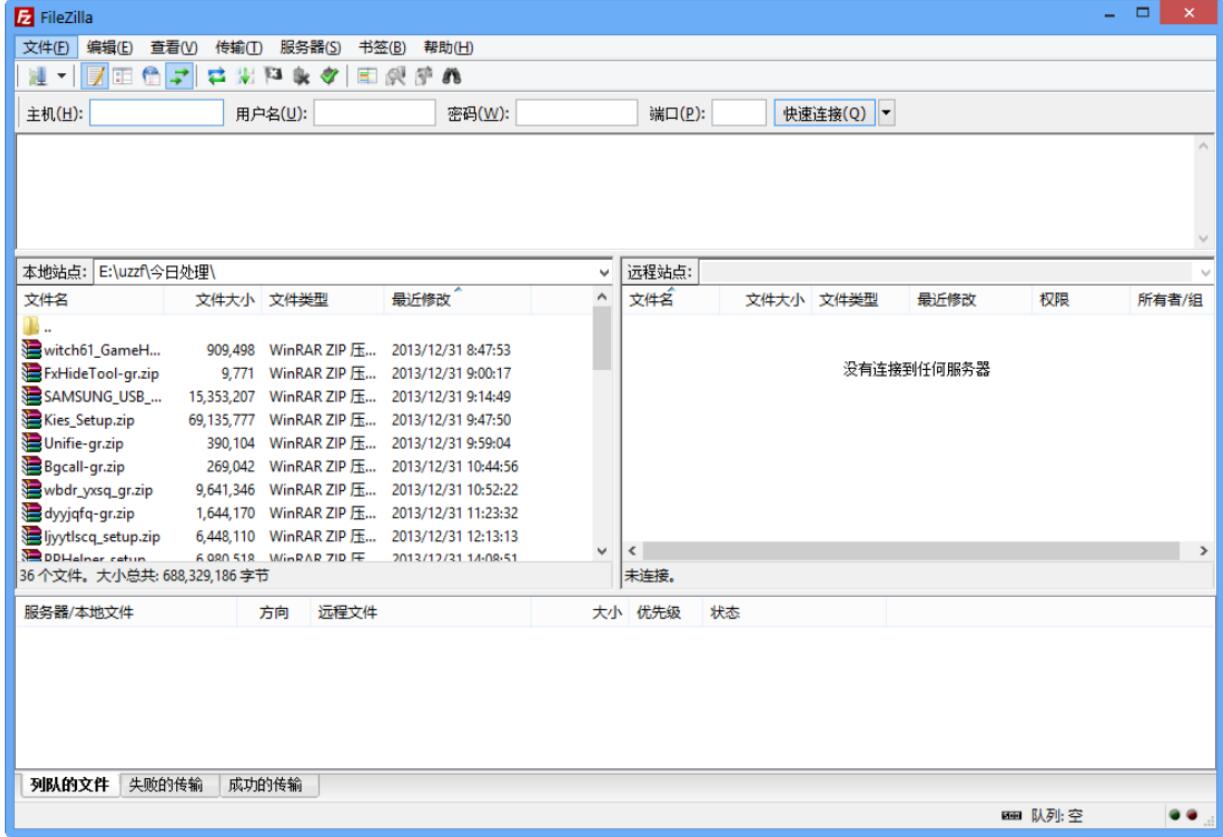Click the 快速连接 quick connect button
The width and height of the screenshot is (1223, 837).
coord(824,113)
